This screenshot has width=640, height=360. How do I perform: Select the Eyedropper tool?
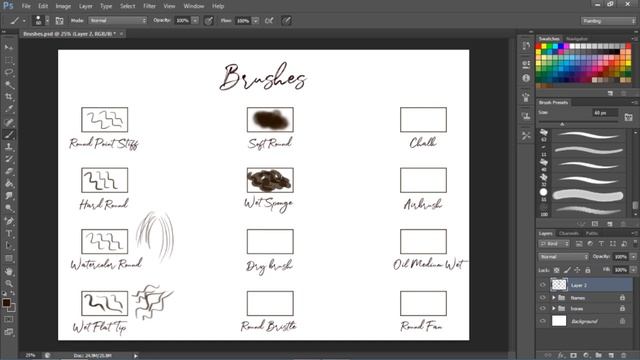[x=9, y=109]
